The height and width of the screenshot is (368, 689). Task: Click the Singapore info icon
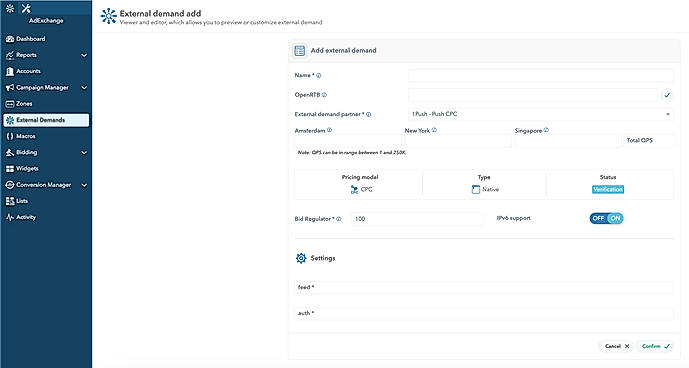pos(546,130)
